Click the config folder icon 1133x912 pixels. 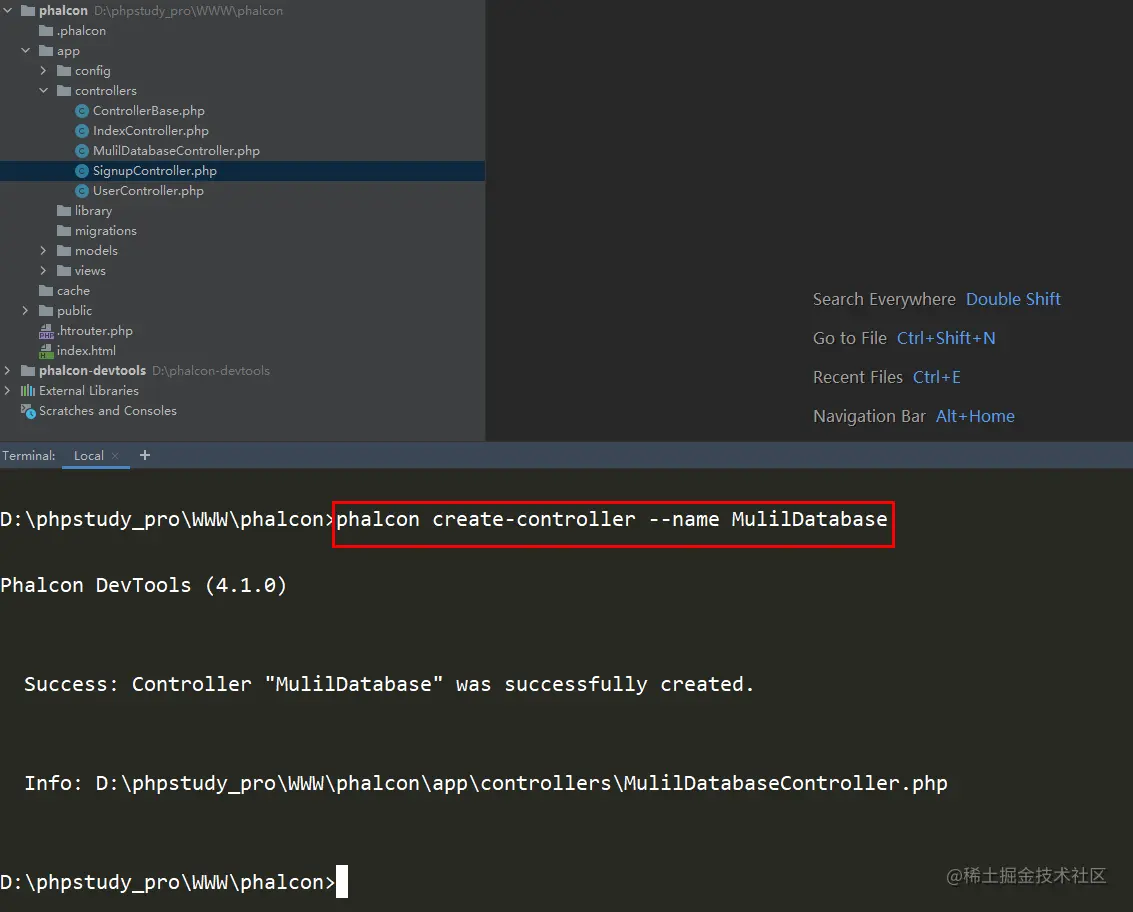[x=64, y=71]
